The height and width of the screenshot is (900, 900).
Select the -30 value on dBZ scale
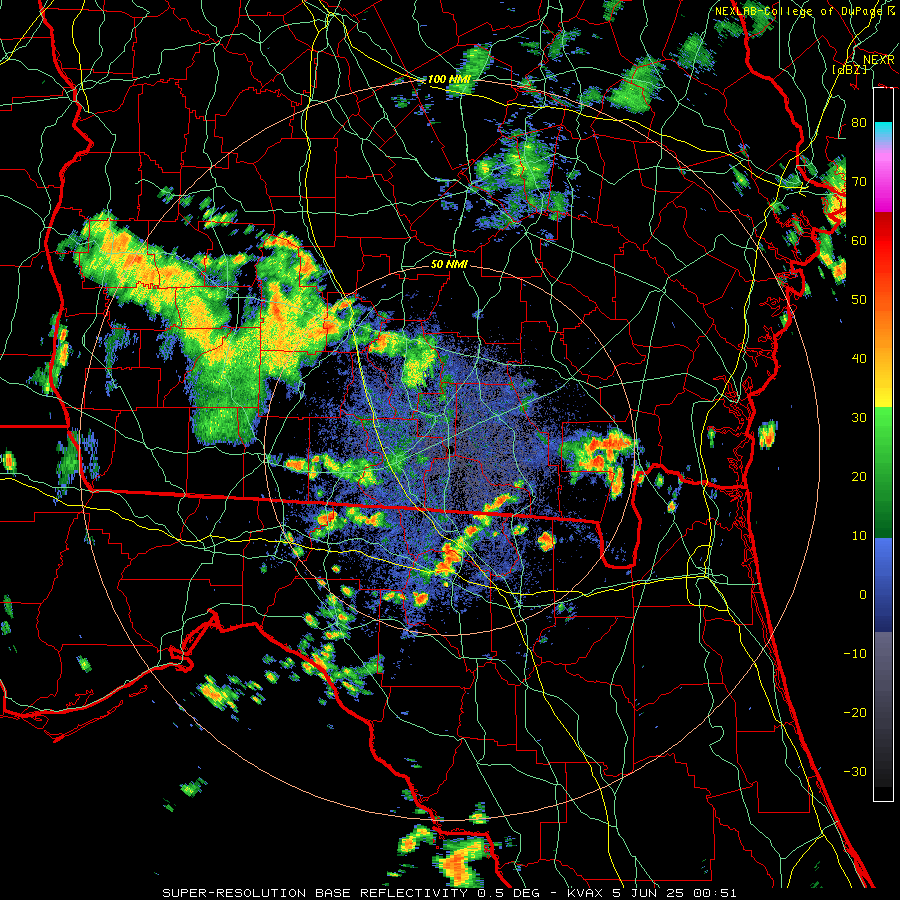point(855,771)
